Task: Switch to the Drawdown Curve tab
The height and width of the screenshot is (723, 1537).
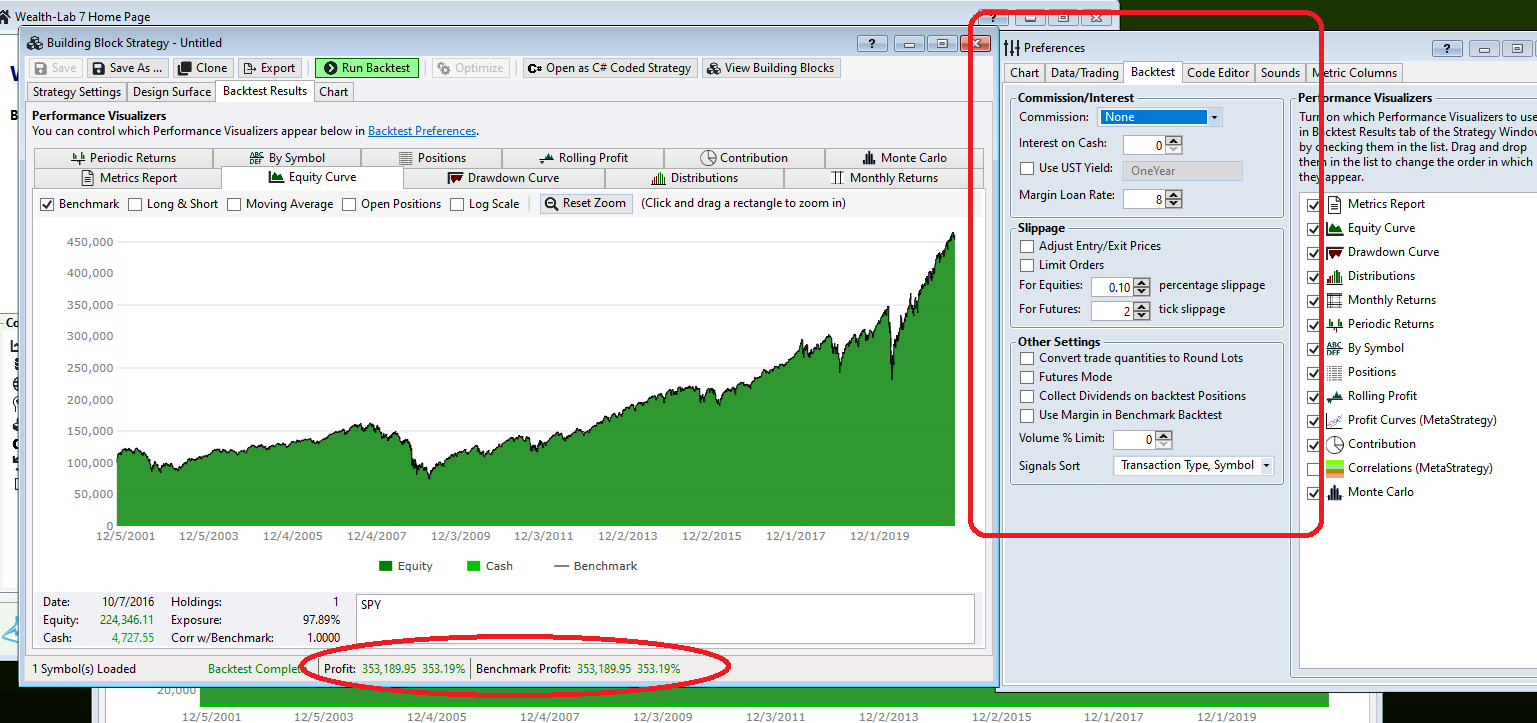Action: [x=502, y=178]
